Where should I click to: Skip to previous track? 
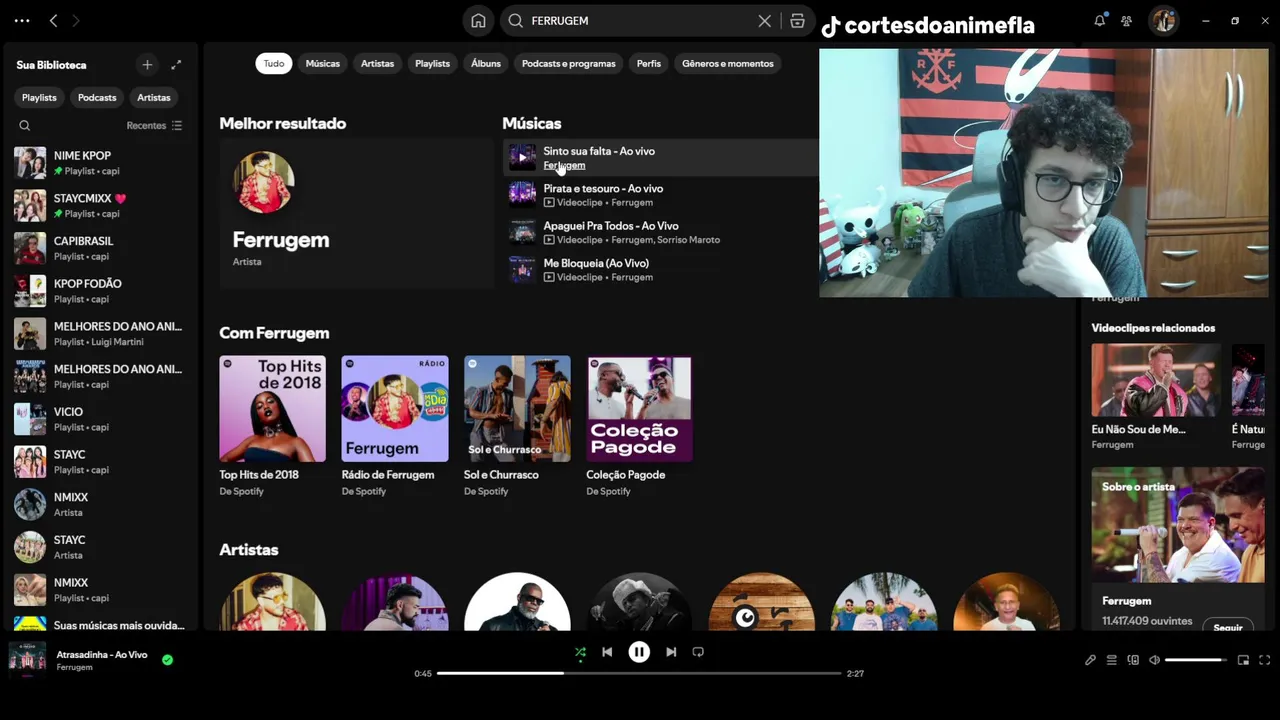[607, 652]
